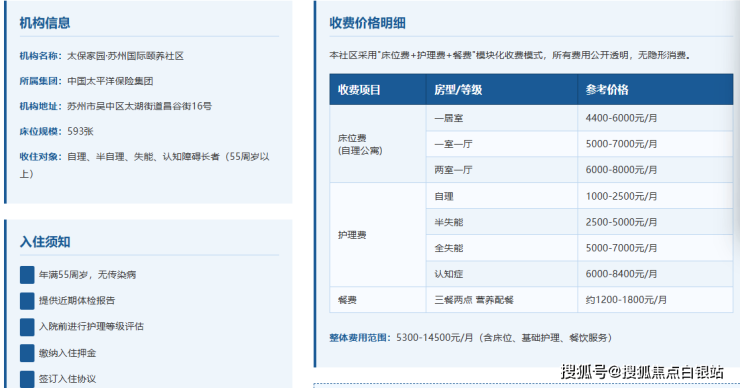This screenshot has width=740, height=388.
Task: Click the 认知症 care level cell
Action: pyautogui.click(x=502, y=274)
